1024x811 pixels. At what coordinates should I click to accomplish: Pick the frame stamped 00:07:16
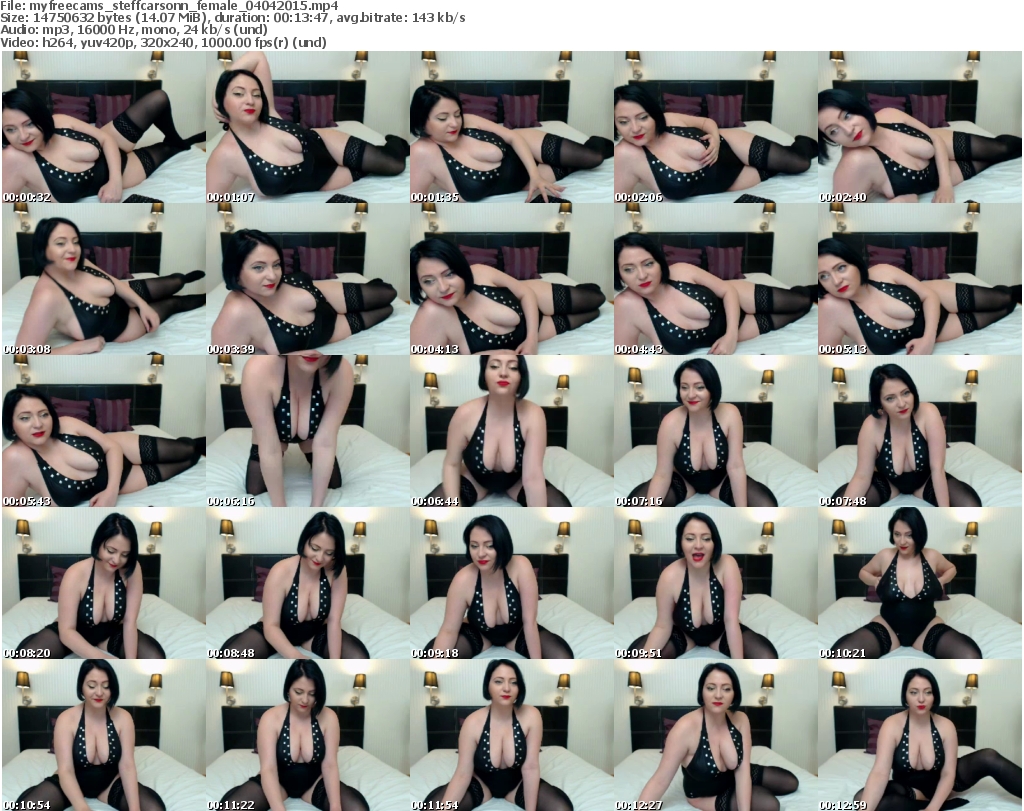click(x=716, y=431)
